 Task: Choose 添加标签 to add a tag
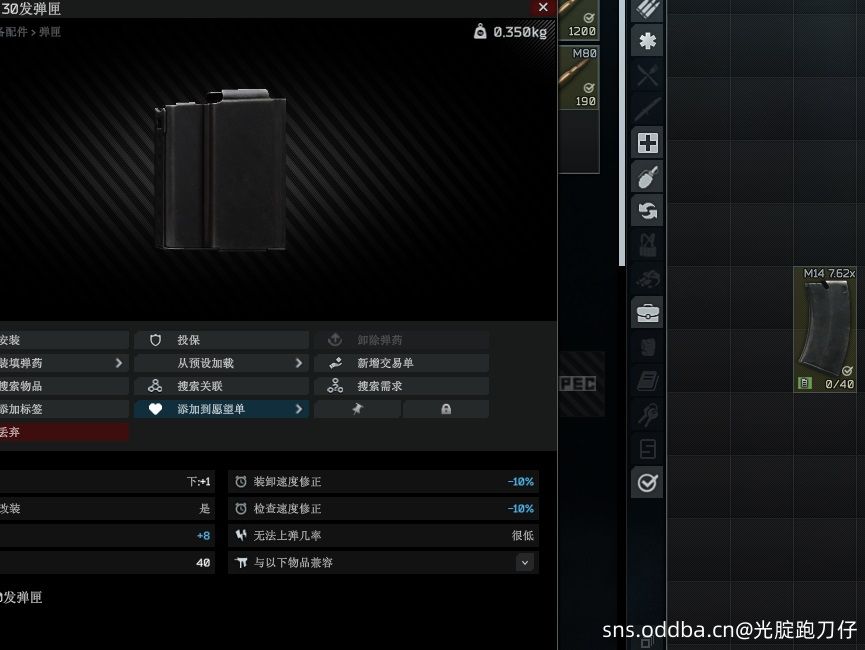coord(63,409)
